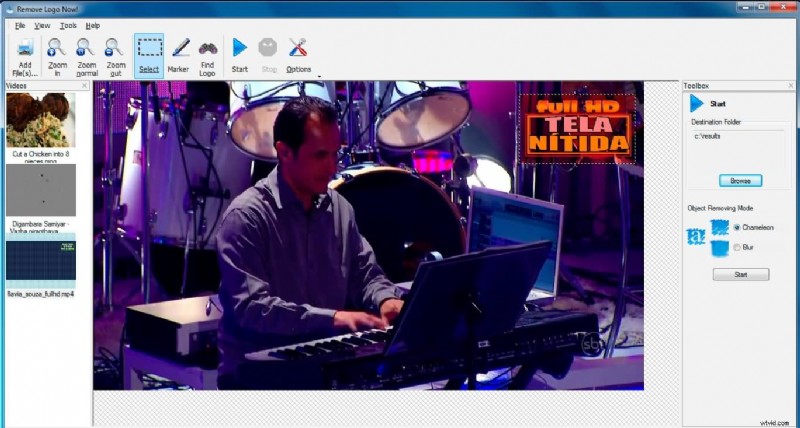Expand the toolbar overflow arrow after Options

click(x=319, y=75)
